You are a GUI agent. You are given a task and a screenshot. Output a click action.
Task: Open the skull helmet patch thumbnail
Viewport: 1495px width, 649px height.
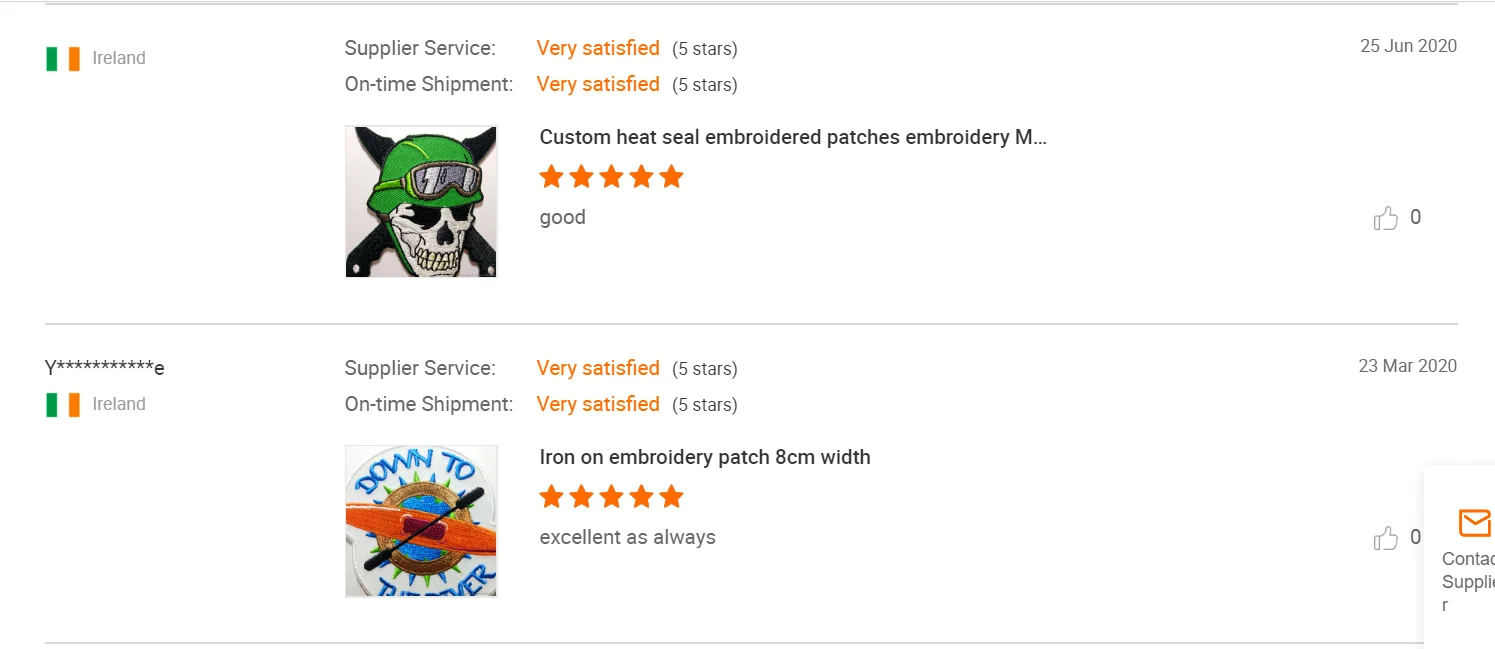click(x=421, y=201)
